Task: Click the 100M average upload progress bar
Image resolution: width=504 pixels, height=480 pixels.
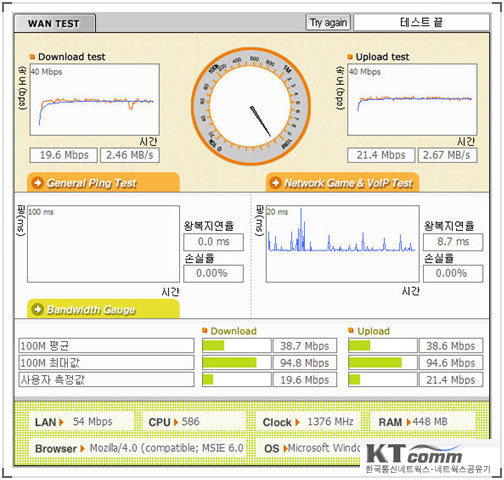Action: click(382, 346)
